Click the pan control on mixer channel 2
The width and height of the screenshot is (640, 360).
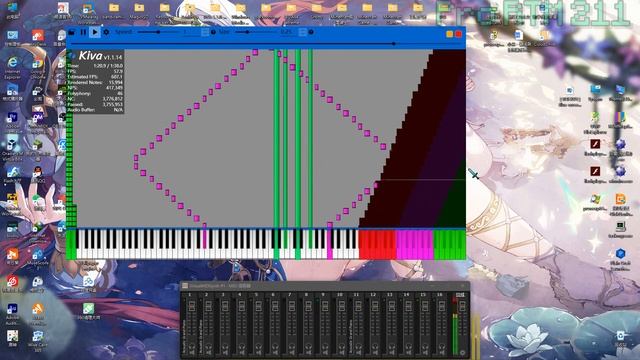point(209,306)
